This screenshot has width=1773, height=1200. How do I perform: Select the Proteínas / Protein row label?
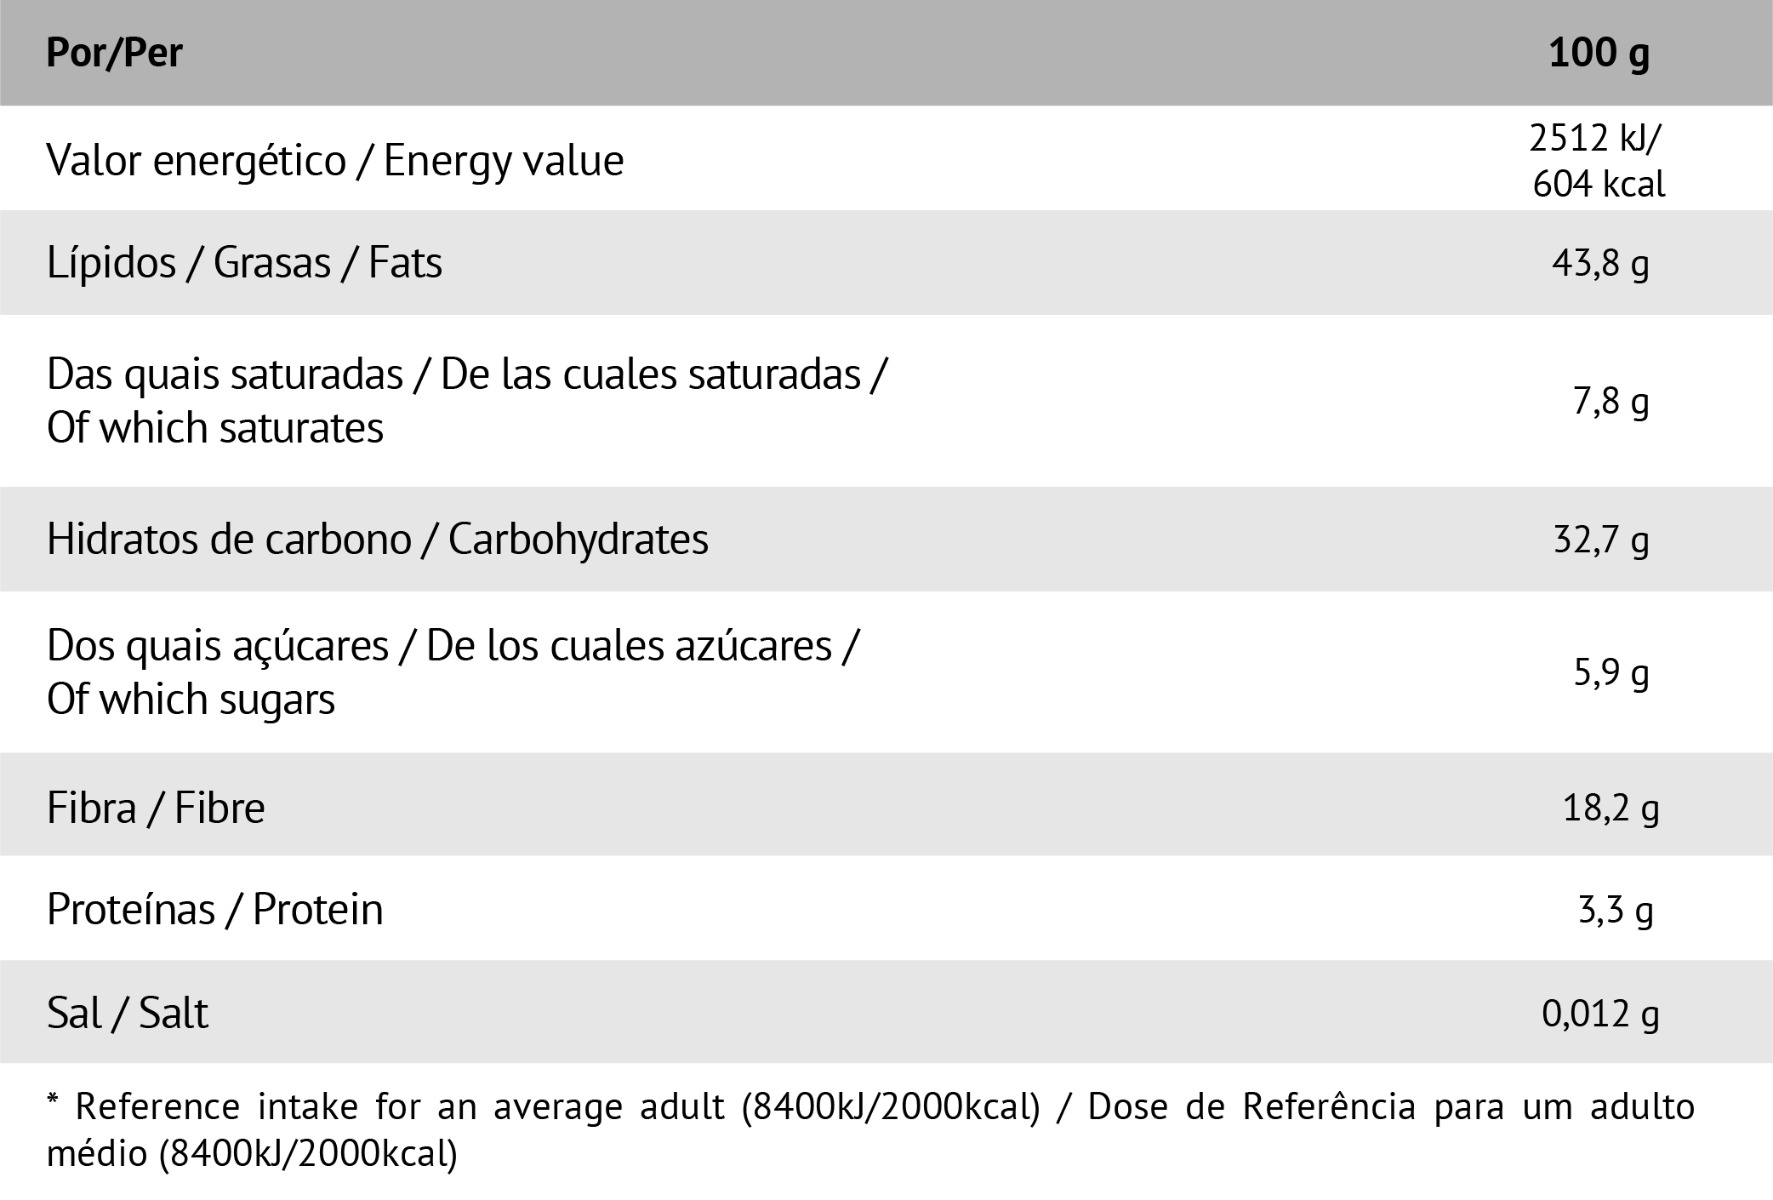pos(215,910)
